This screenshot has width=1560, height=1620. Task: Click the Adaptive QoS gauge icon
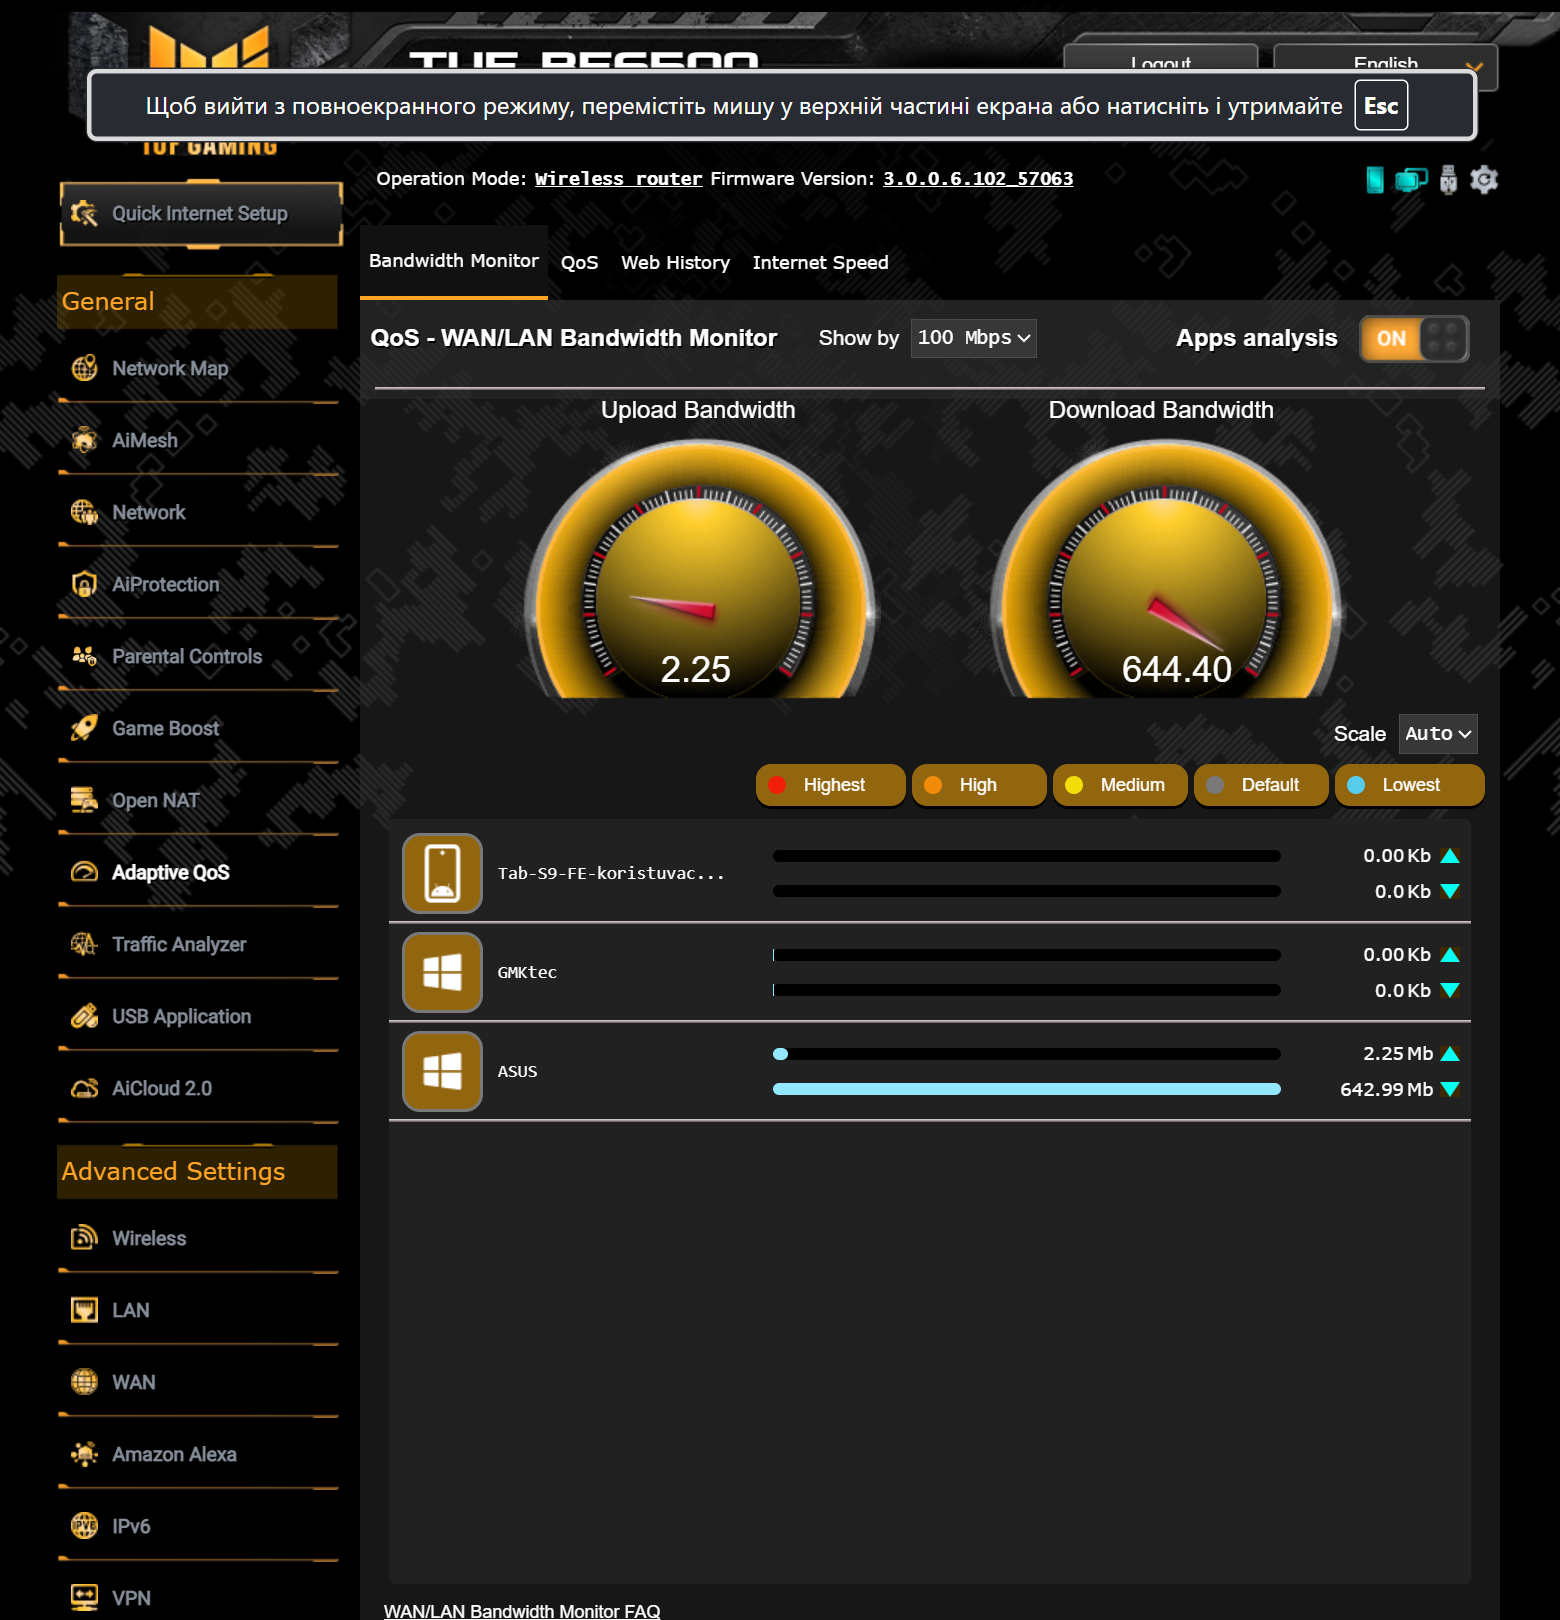click(x=84, y=872)
